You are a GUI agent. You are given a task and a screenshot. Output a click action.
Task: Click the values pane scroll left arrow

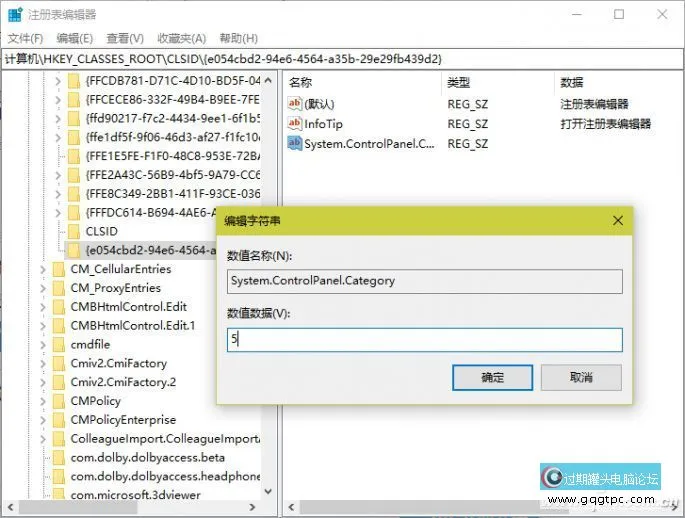pyautogui.click(x=291, y=507)
